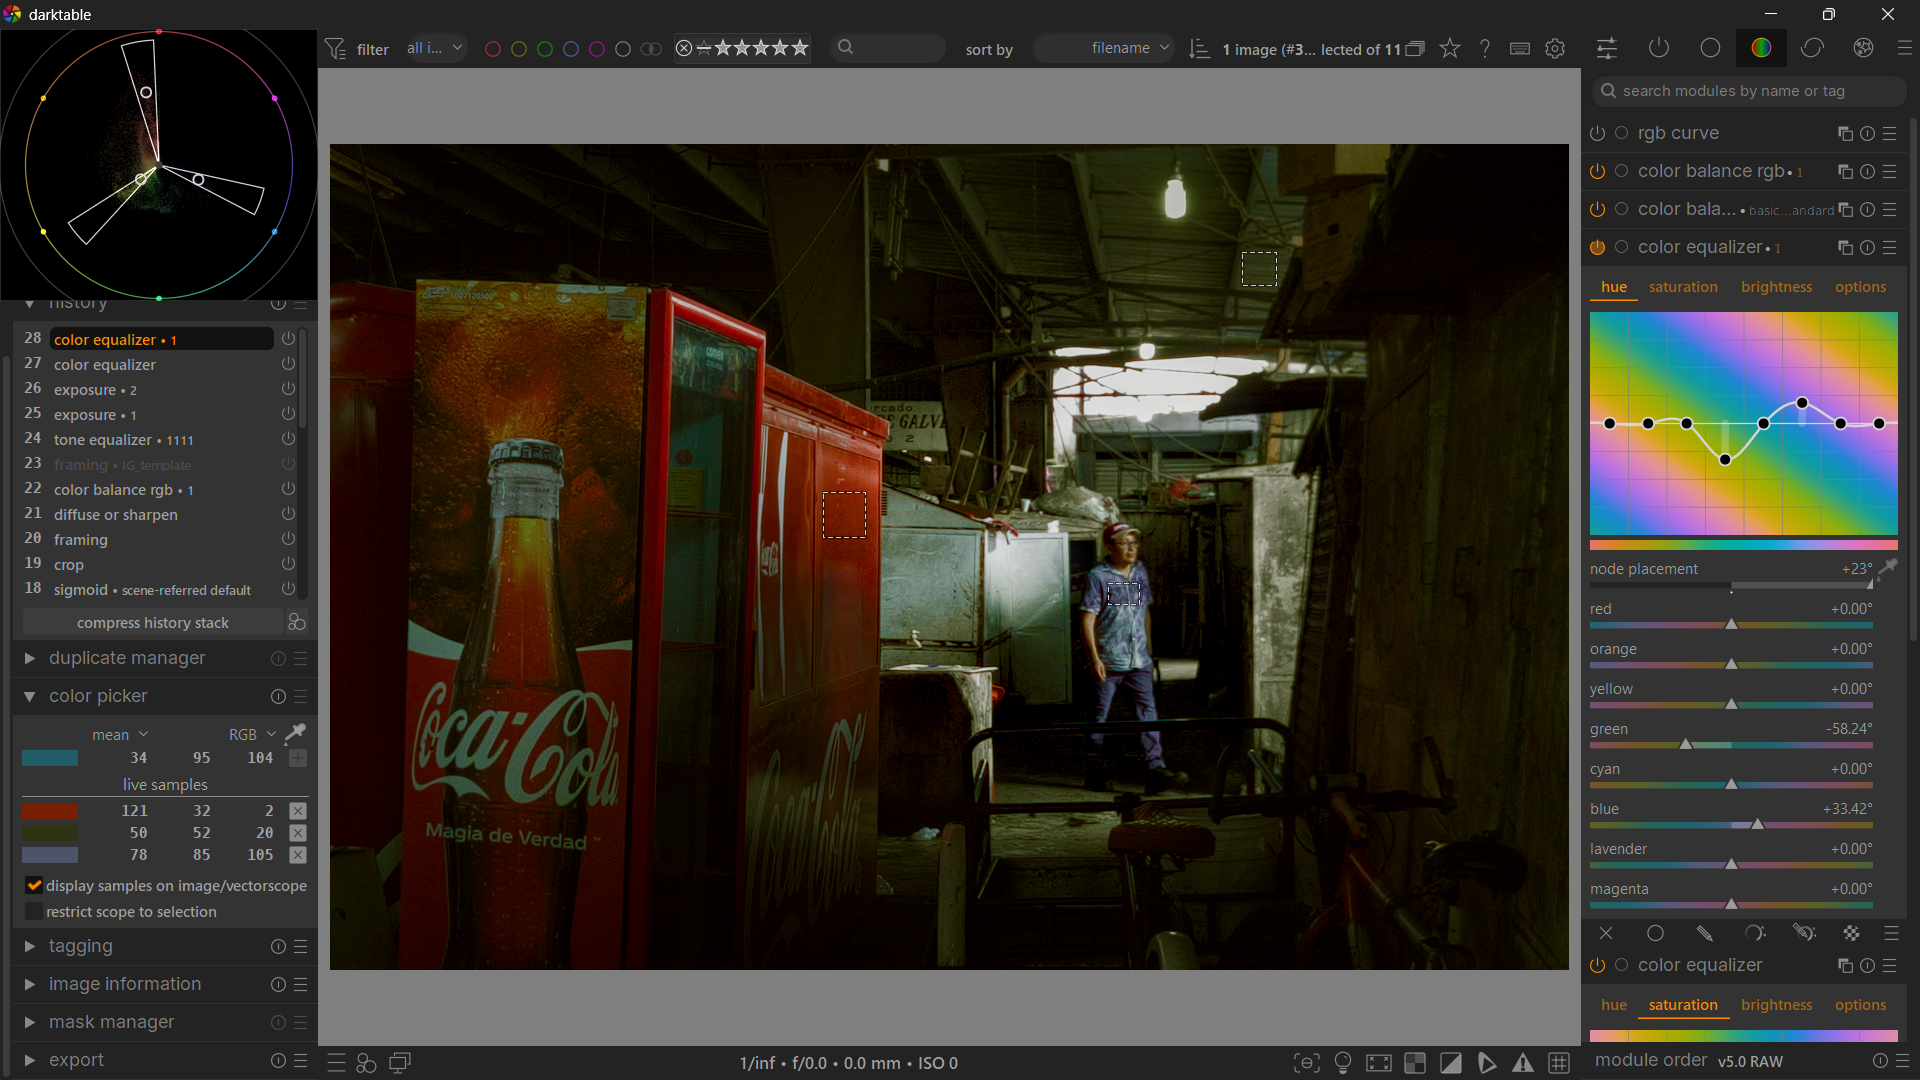Open the mean statistic dropdown
The image size is (1920, 1080).
[x=120, y=734]
